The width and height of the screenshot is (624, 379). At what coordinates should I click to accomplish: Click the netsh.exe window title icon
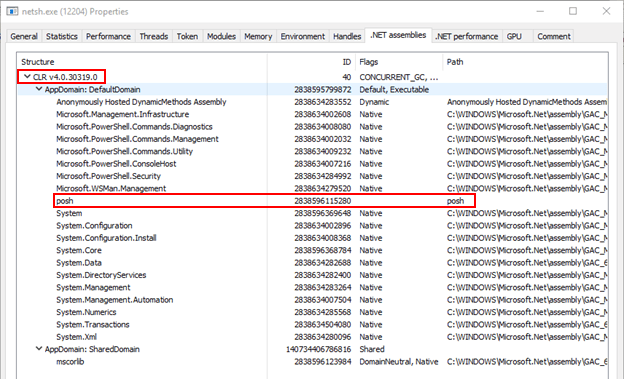click(x=12, y=11)
